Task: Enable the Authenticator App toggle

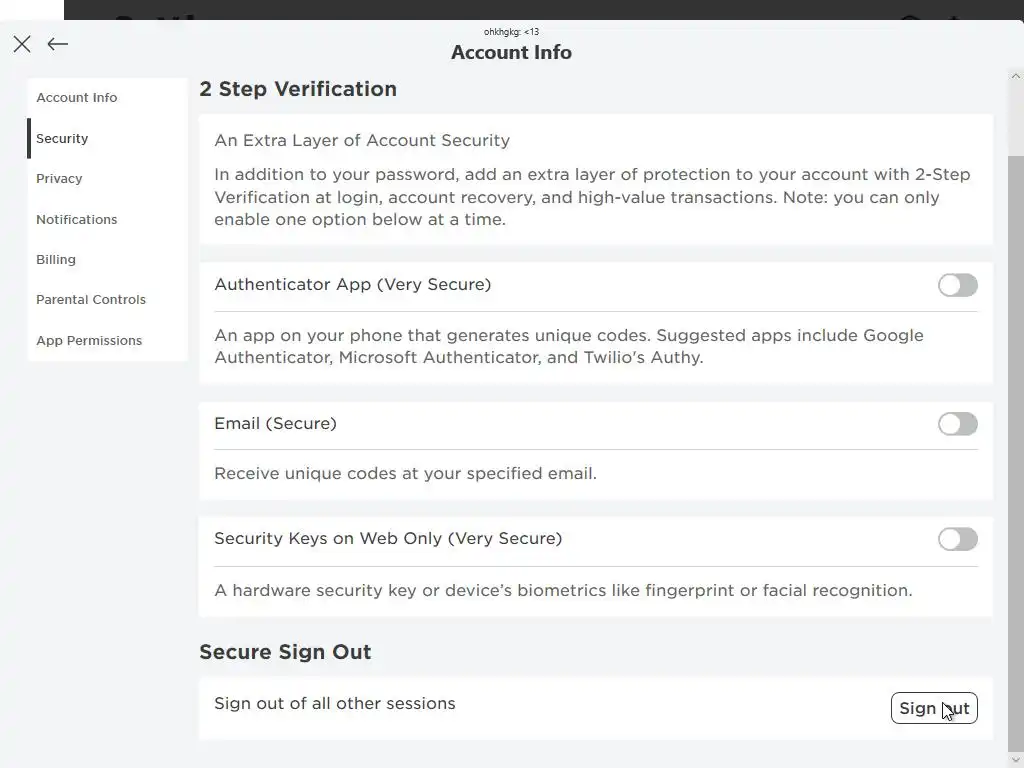Action: 957,286
